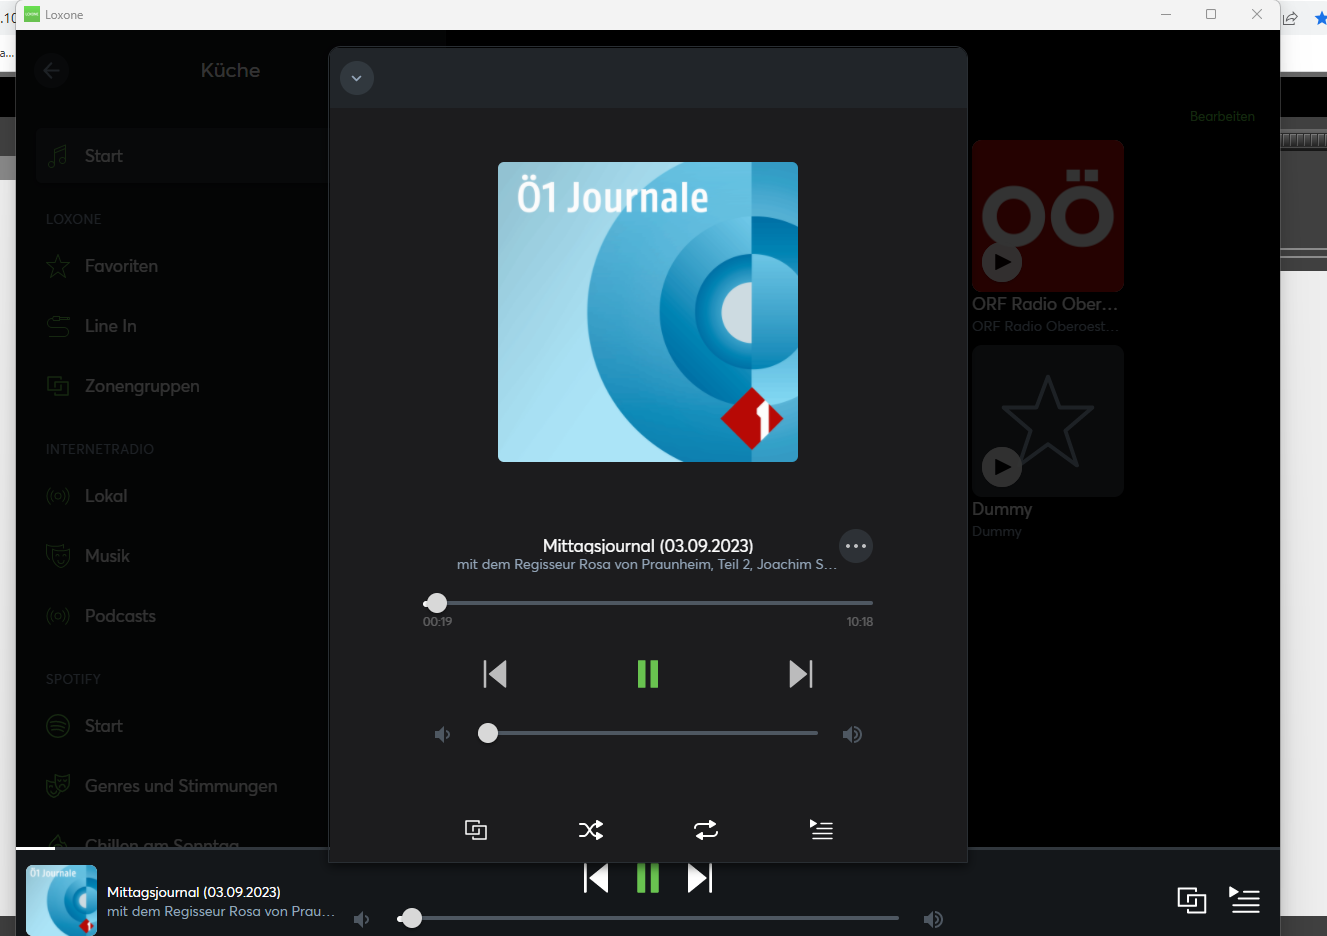Click the track progress slider in the popup
The height and width of the screenshot is (936, 1327).
(x=648, y=603)
